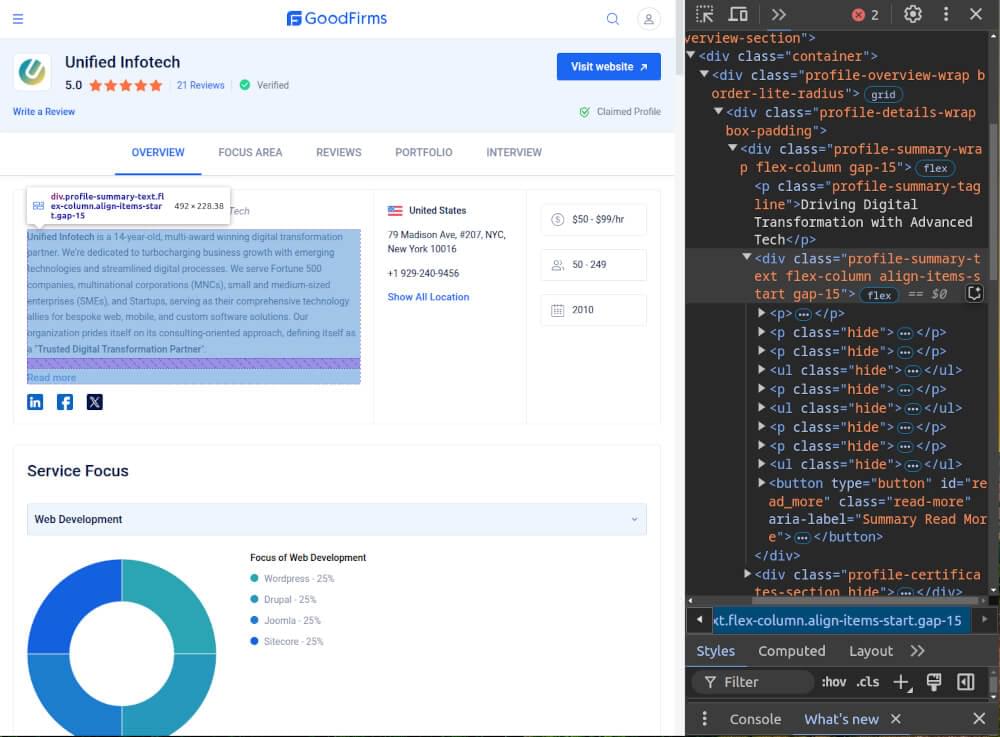Toggle the device toolbar in DevTools

click(x=737, y=14)
